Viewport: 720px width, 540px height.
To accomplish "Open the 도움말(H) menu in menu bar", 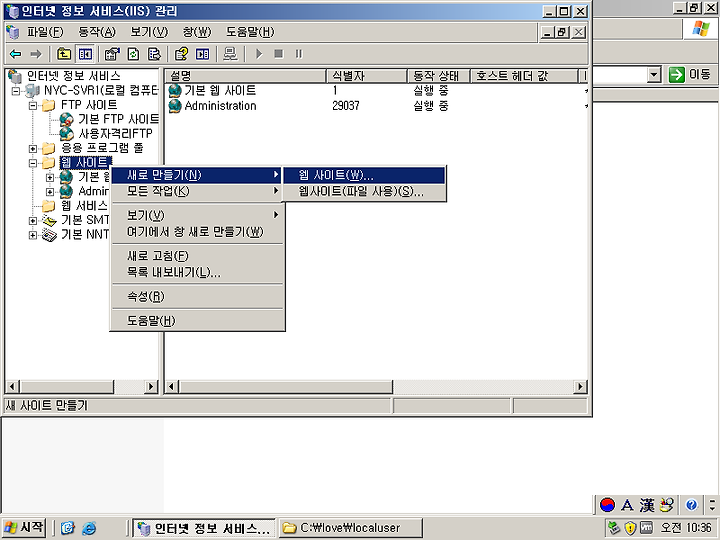I will click(250, 32).
